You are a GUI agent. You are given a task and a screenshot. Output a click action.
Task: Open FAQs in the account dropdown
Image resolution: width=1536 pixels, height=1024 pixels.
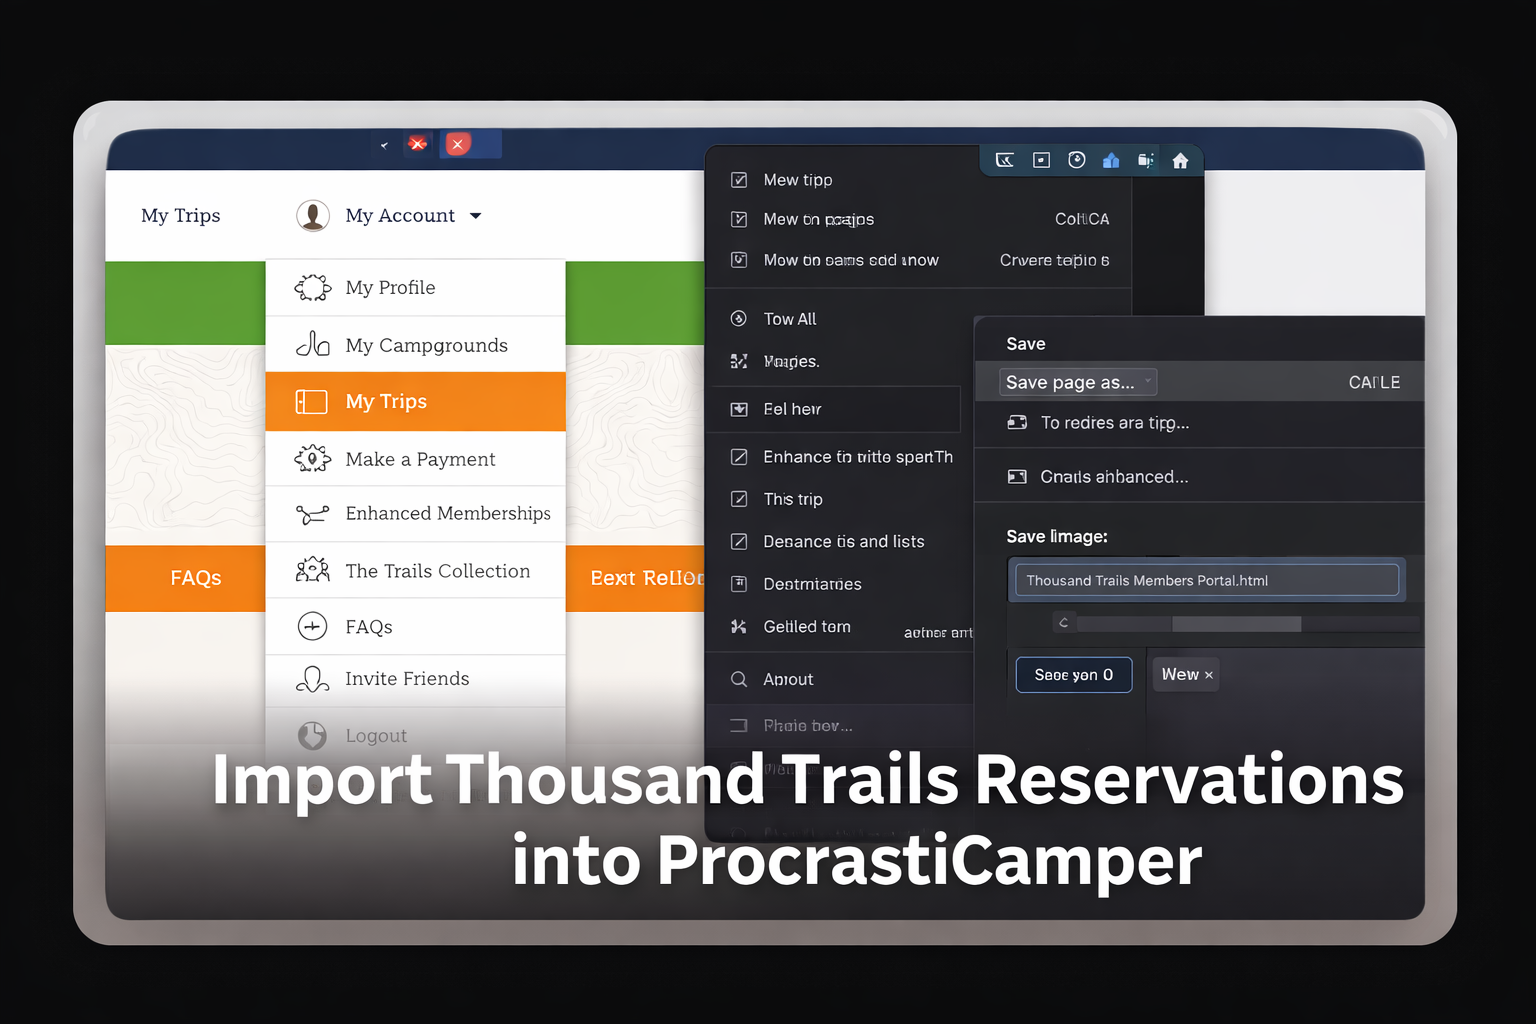(415, 627)
